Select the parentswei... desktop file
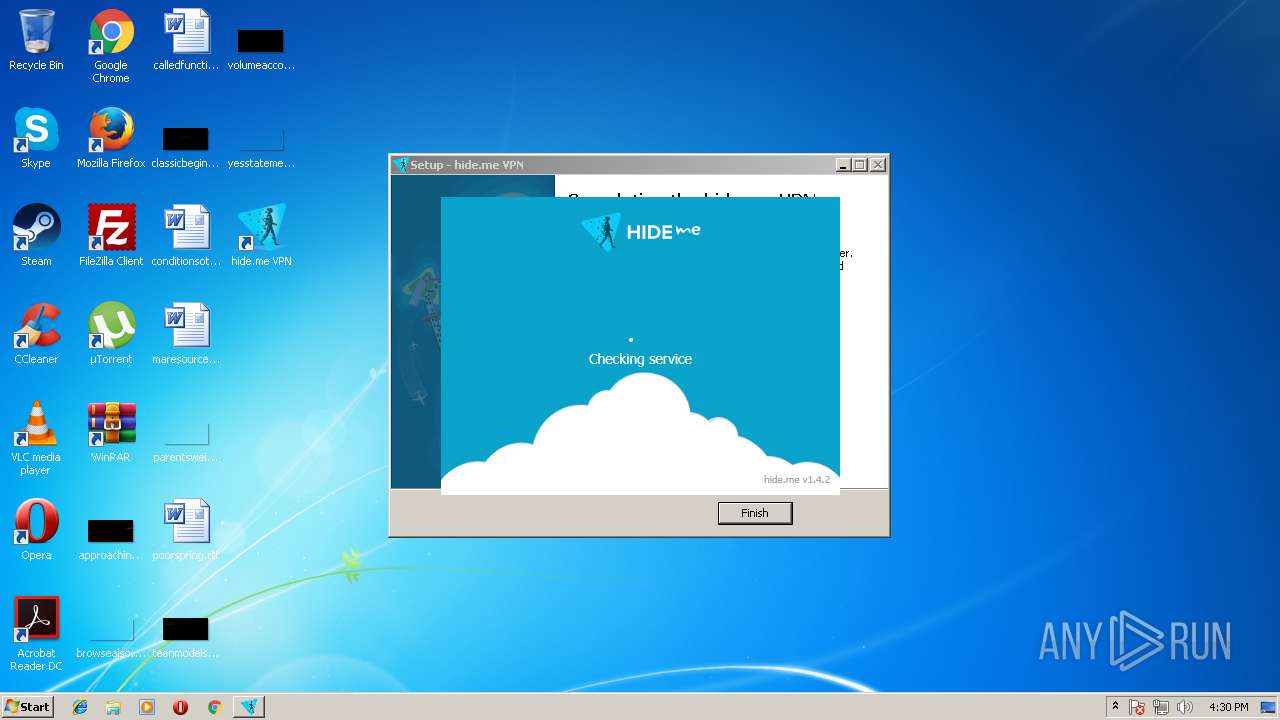The width and height of the screenshot is (1280, 720). click(185, 442)
